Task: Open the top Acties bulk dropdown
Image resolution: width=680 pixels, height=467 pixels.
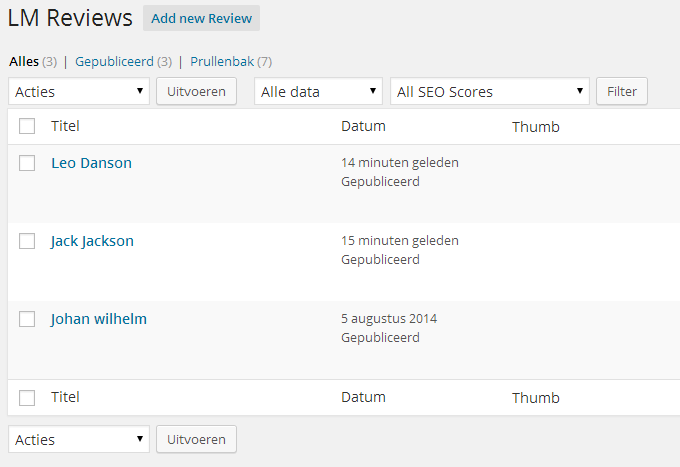Action: pos(79,91)
